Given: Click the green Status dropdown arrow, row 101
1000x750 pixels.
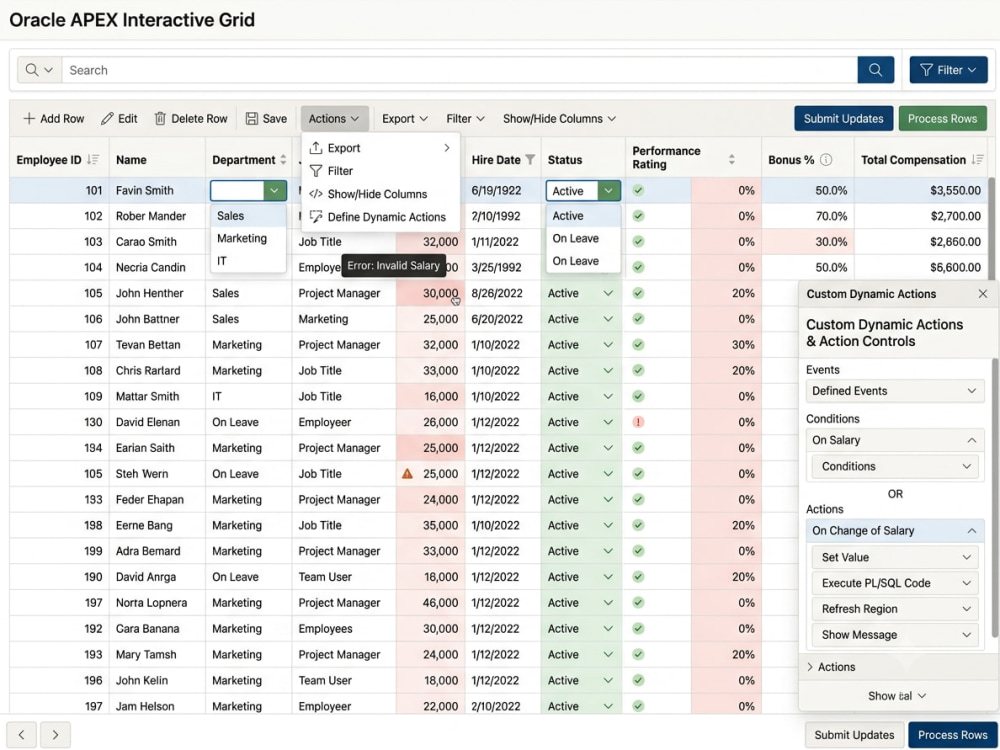Looking at the screenshot, I should click(609, 191).
